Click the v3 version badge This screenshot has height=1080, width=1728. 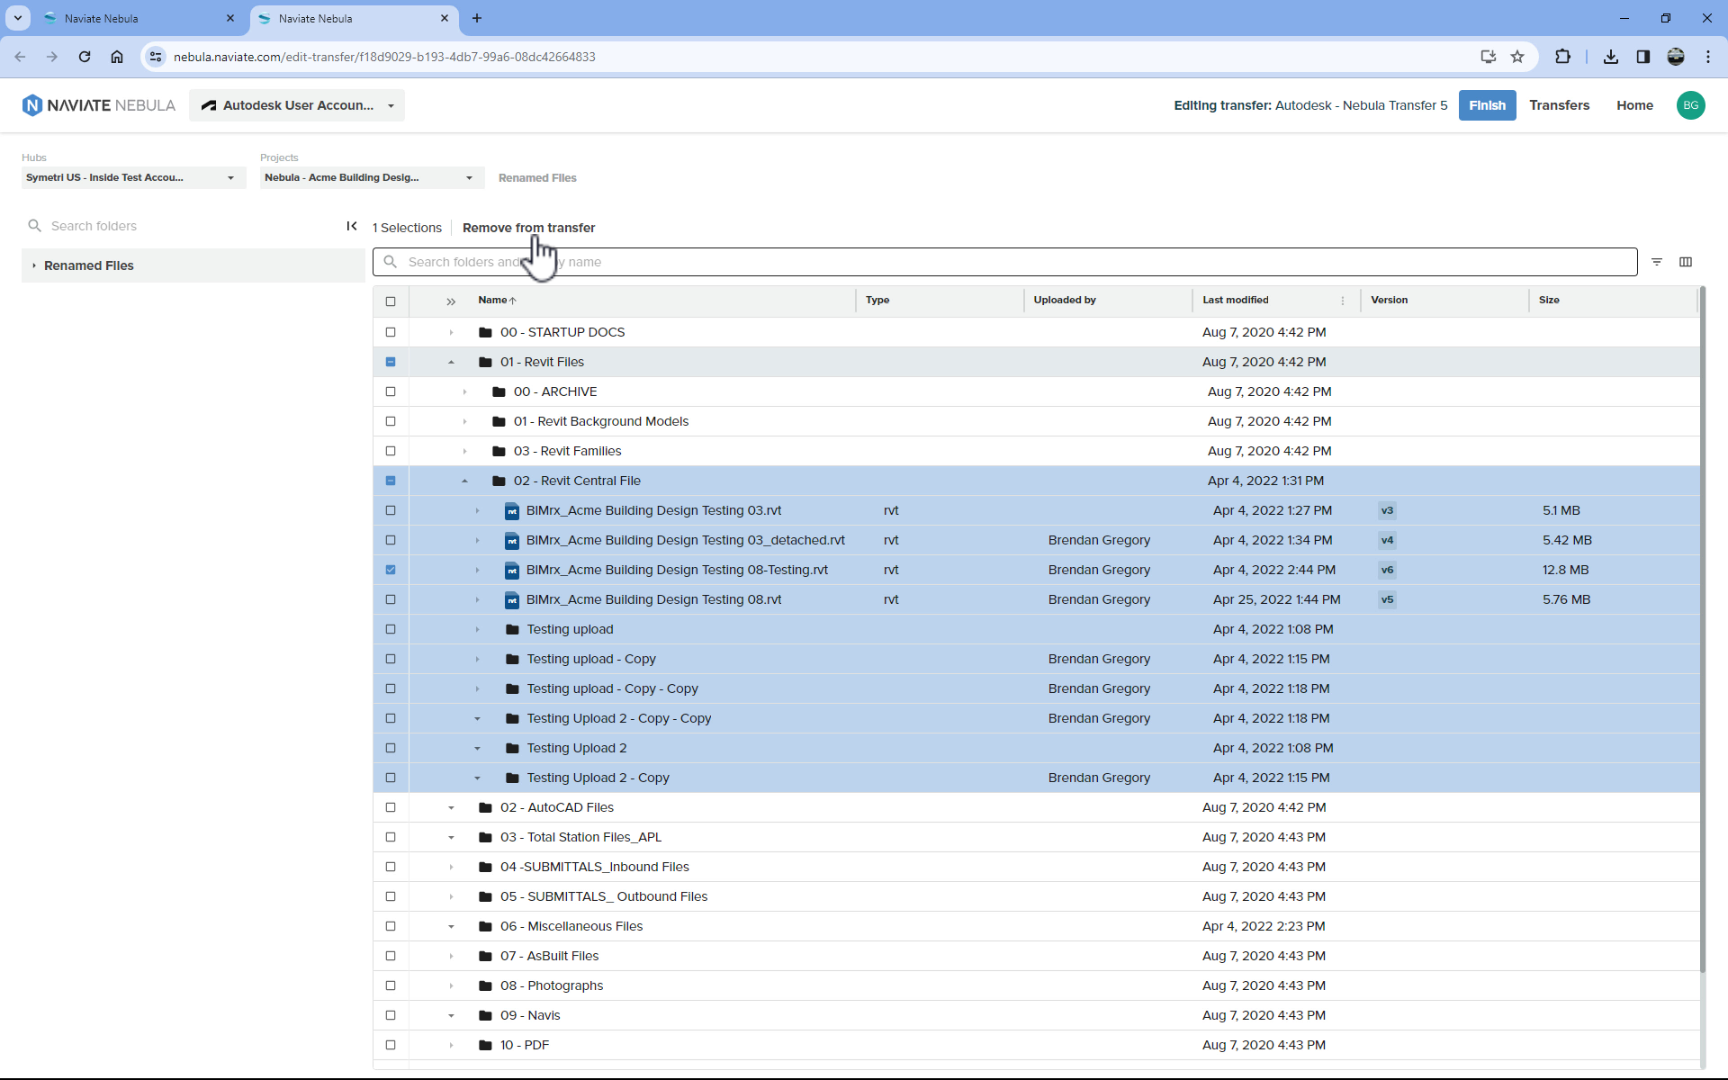tap(1387, 511)
